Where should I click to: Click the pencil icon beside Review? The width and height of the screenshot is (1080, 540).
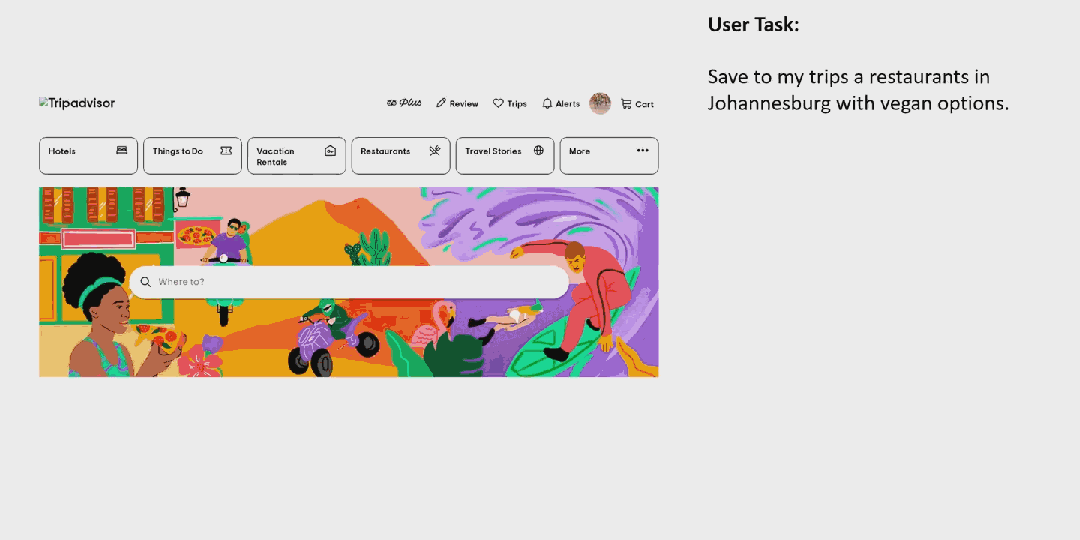[x=441, y=104]
